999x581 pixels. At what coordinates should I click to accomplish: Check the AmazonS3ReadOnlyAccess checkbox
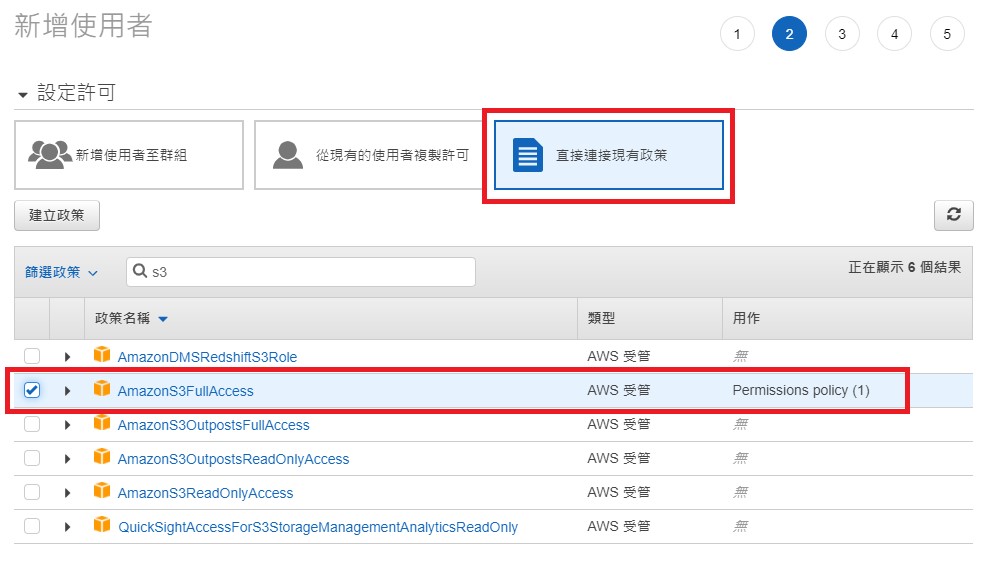coord(32,492)
